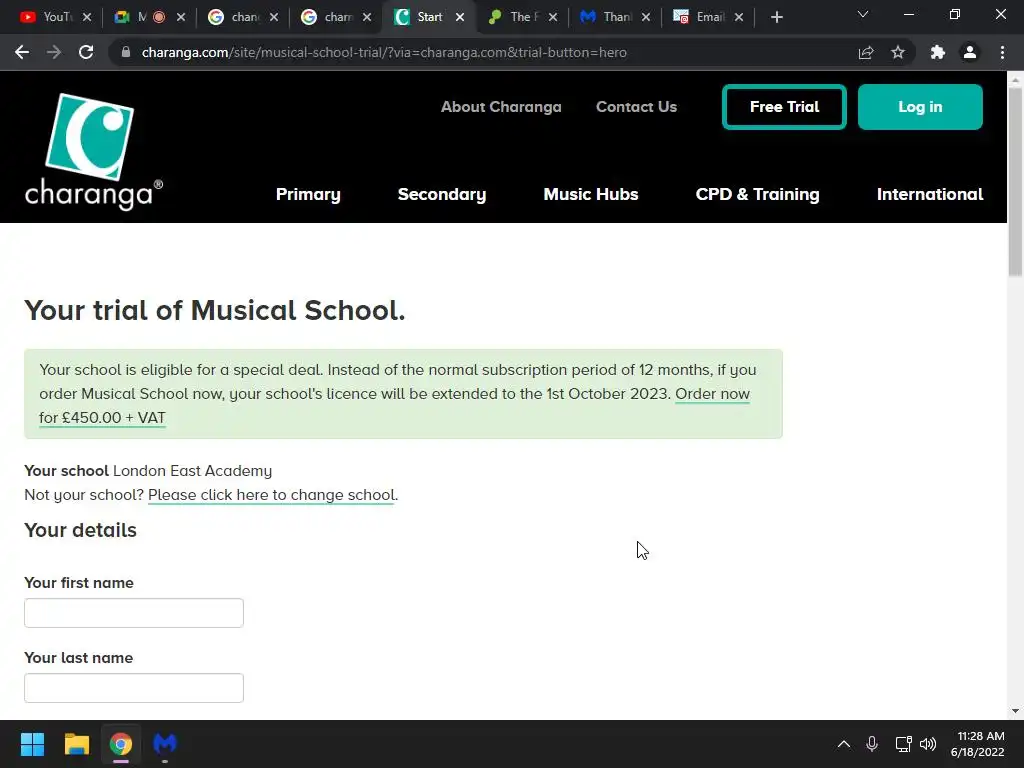1024x768 pixels.
Task: Click the Chrome taskbar icon
Action: coord(121,744)
